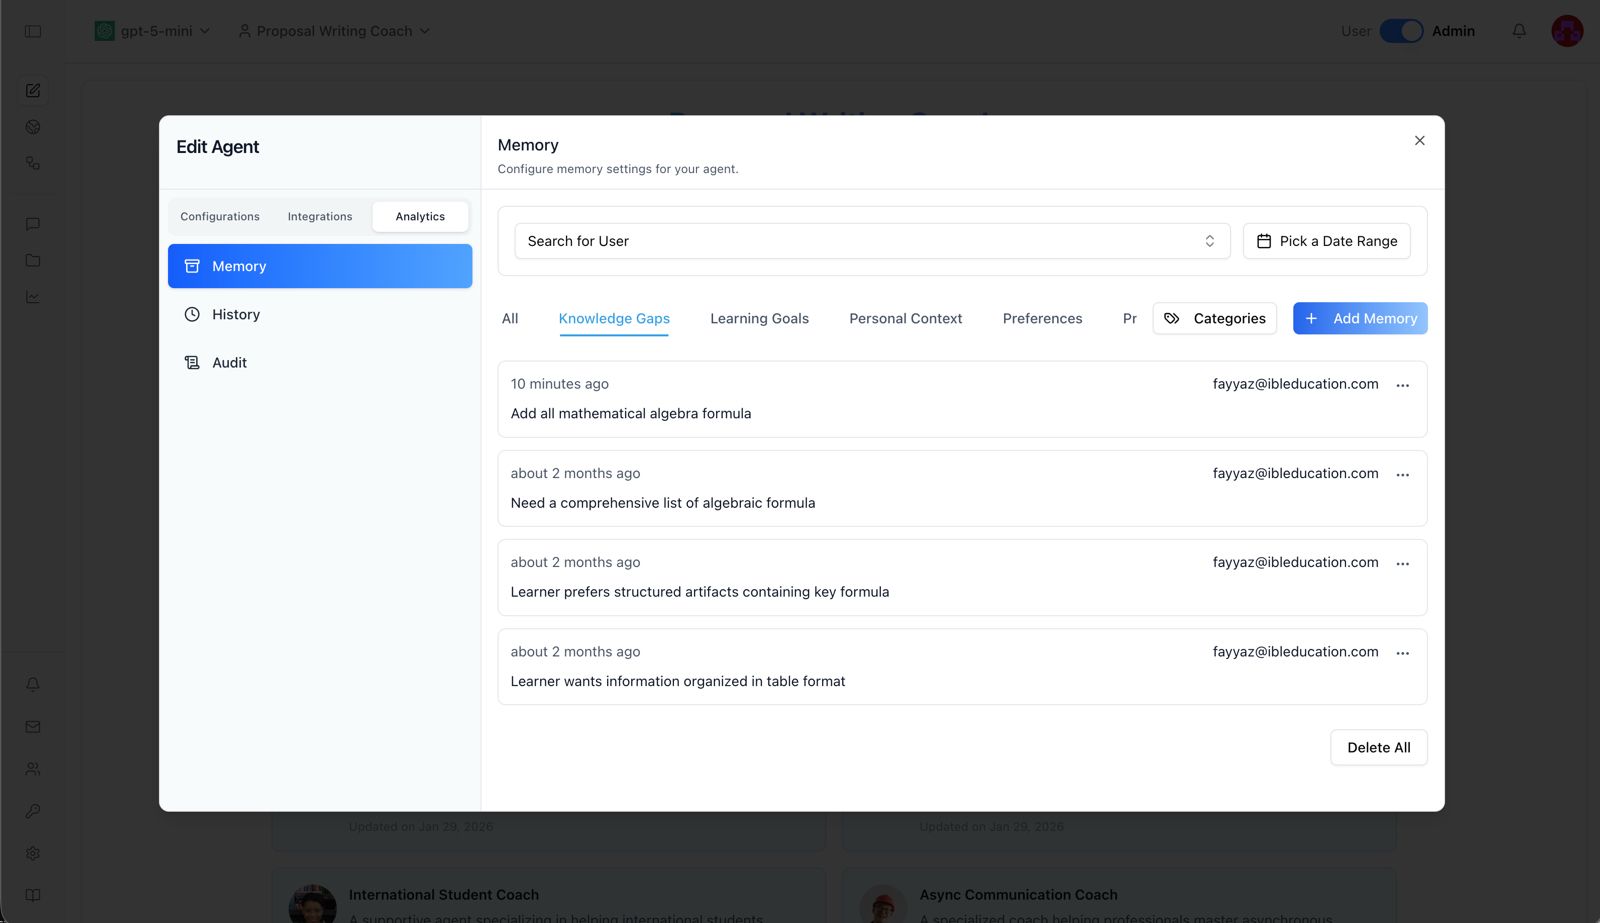
Task: Open the users icon in sidebar
Action: click(x=33, y=769)
